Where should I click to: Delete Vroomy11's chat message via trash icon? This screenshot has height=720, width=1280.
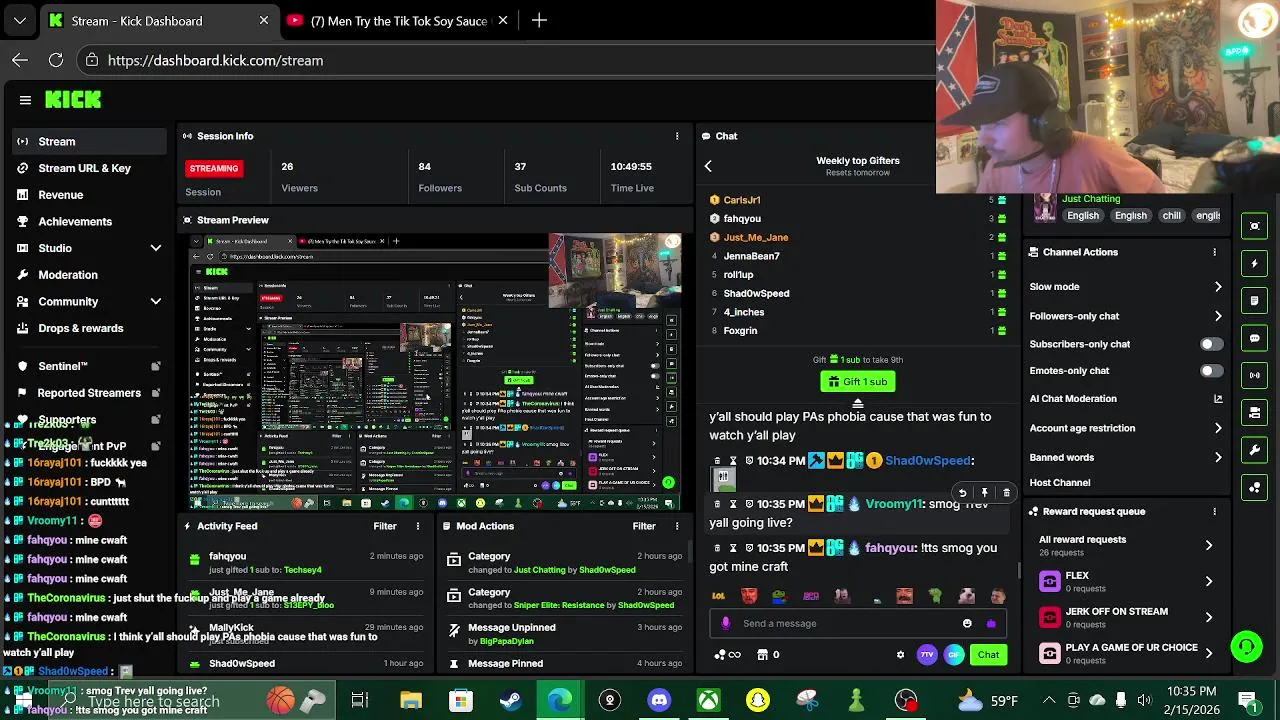click(x=1006, y=493)
